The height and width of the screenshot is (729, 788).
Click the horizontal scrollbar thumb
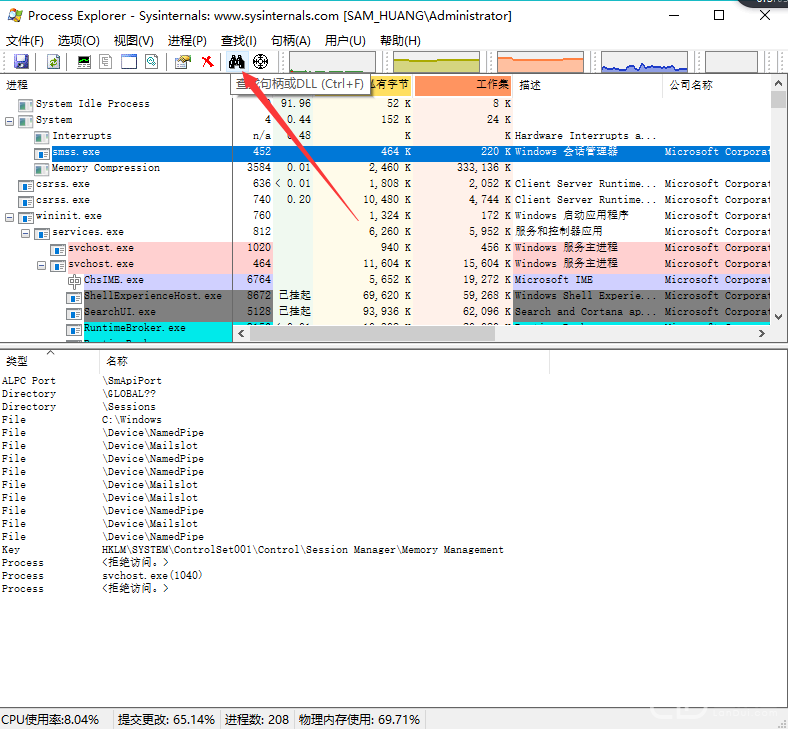pyautogui.click(x=372, y=334)
